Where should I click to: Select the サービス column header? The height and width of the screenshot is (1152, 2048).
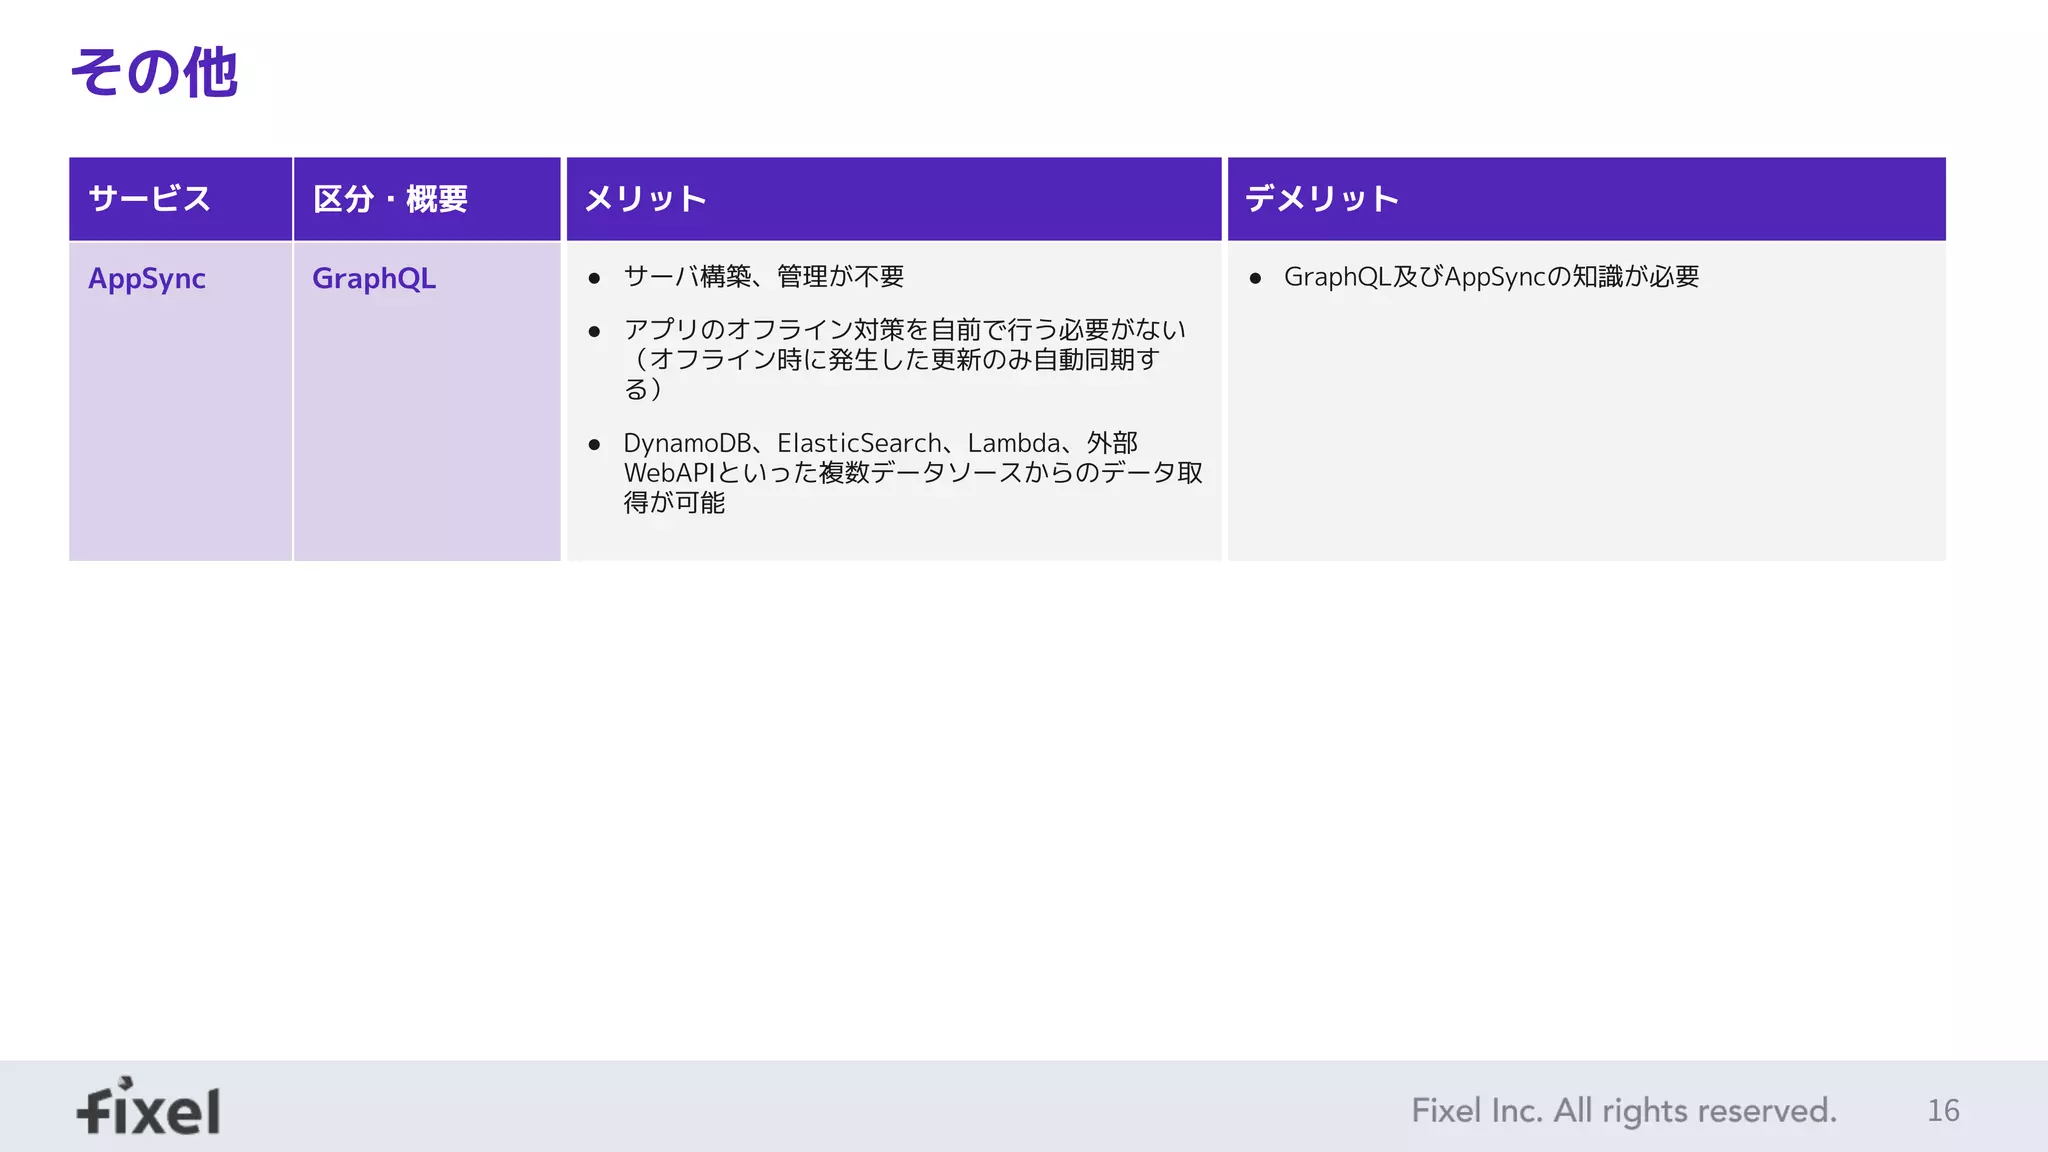(150, 199)
